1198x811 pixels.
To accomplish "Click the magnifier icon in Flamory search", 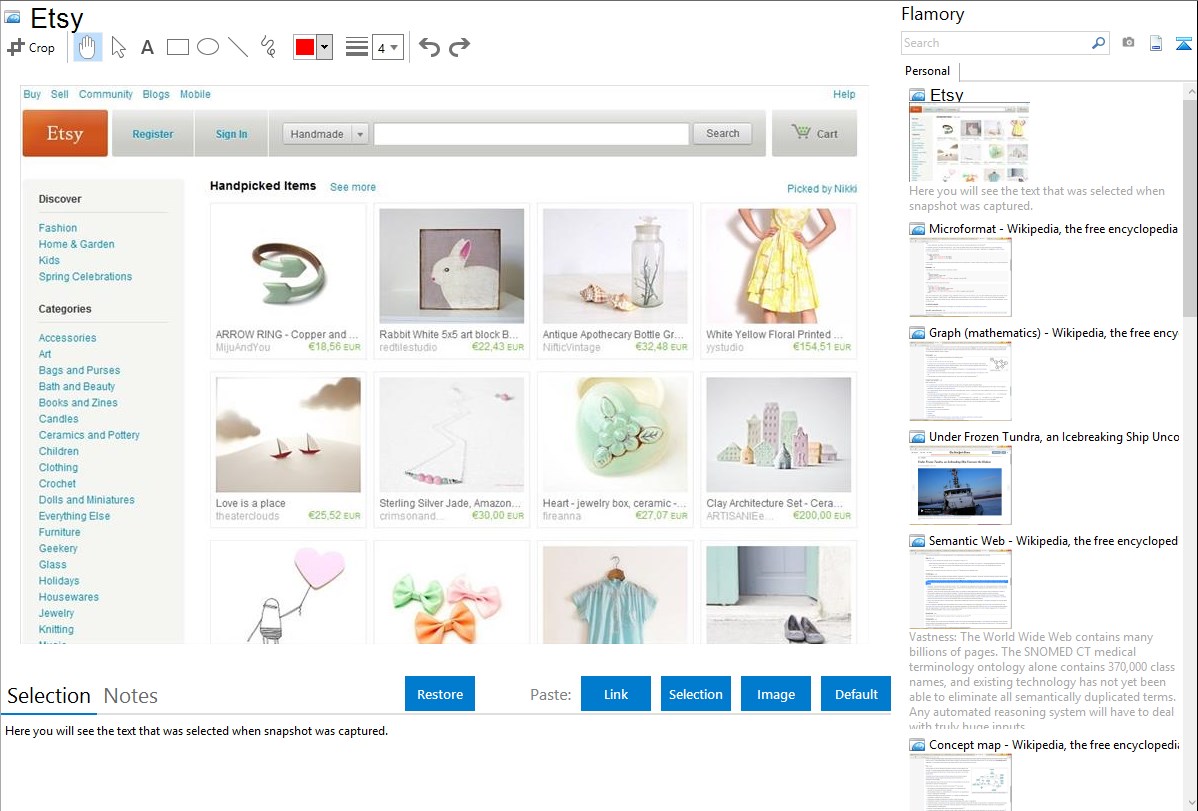I will point(1098,43).
